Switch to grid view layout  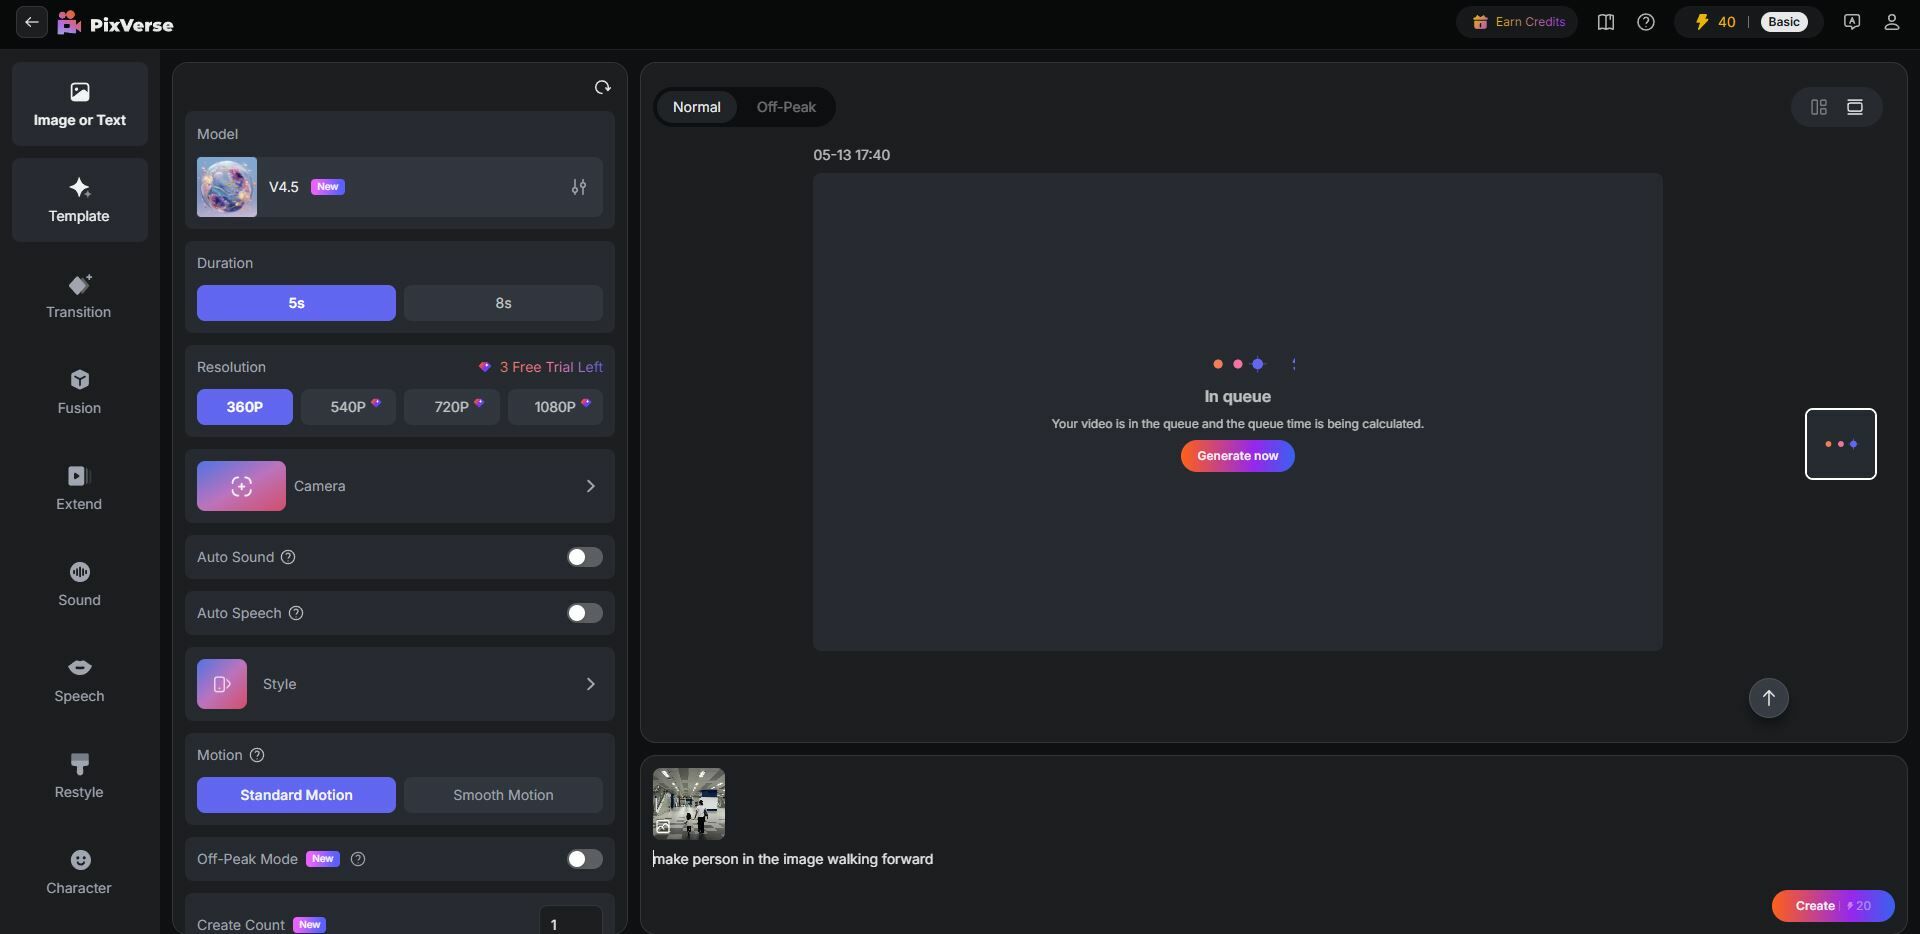(1819, 107)
